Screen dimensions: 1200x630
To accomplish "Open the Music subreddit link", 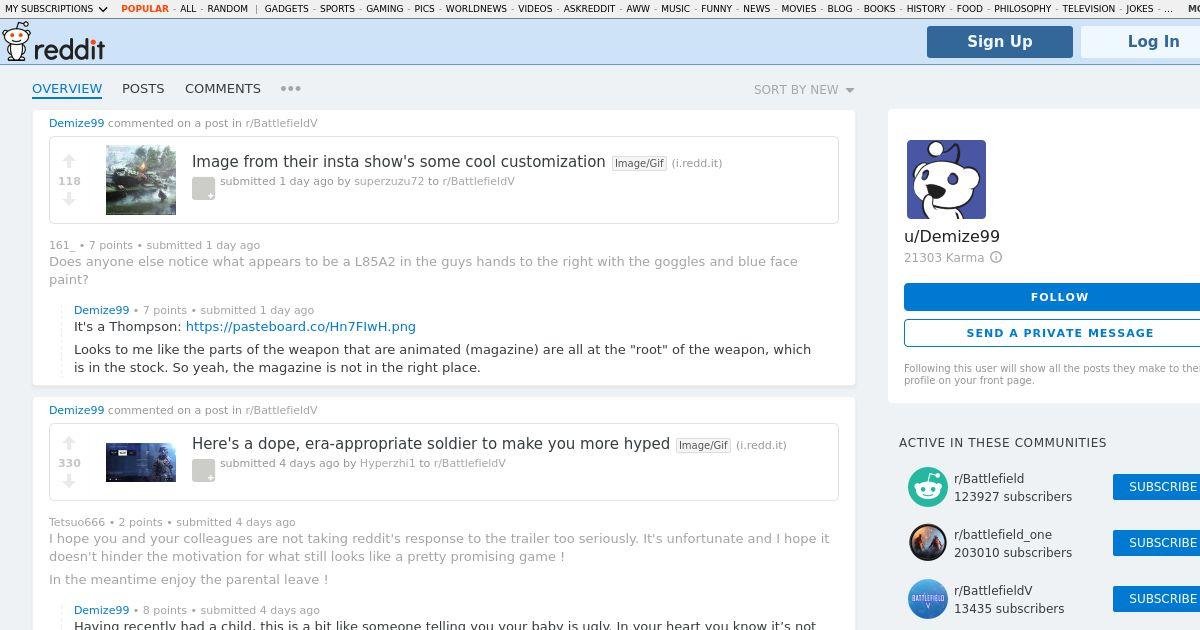I will pyautogui.click(x=676, y=9).
